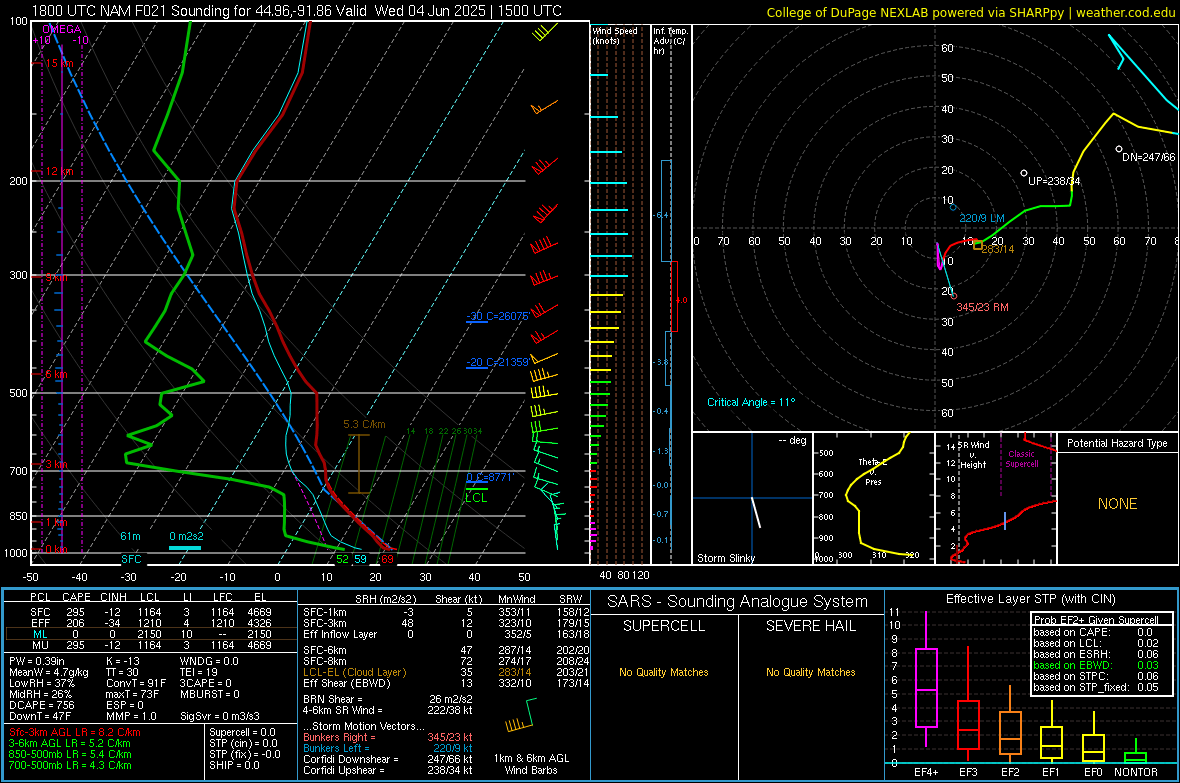Click the 15 km height marker
This screenshot has height=783, width=1180.
pyautogui.click(x=59, y=63)
